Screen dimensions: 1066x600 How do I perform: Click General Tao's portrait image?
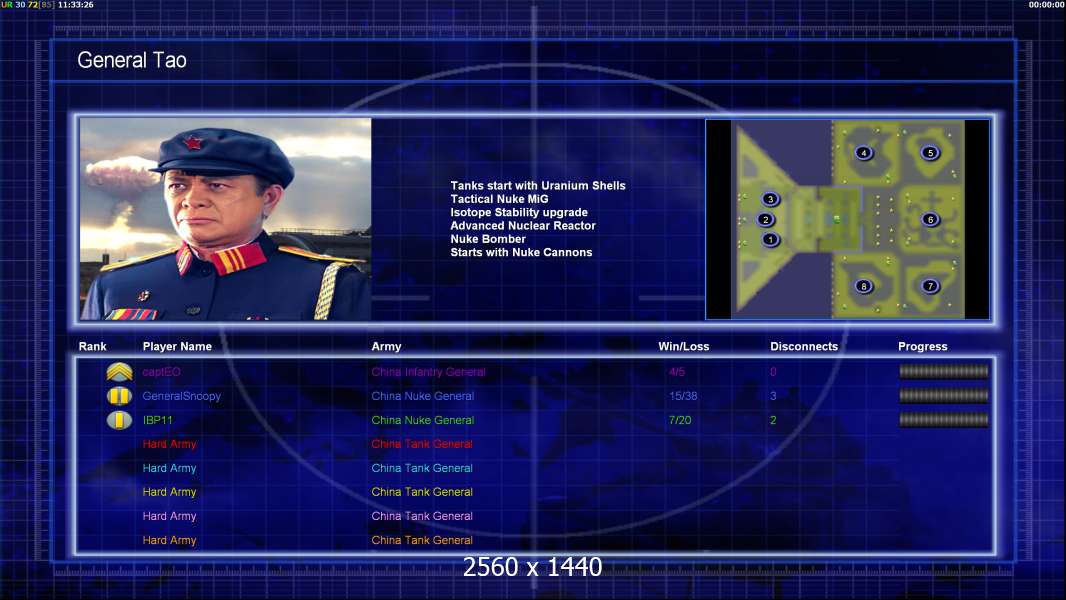click(x=226, y=219)
